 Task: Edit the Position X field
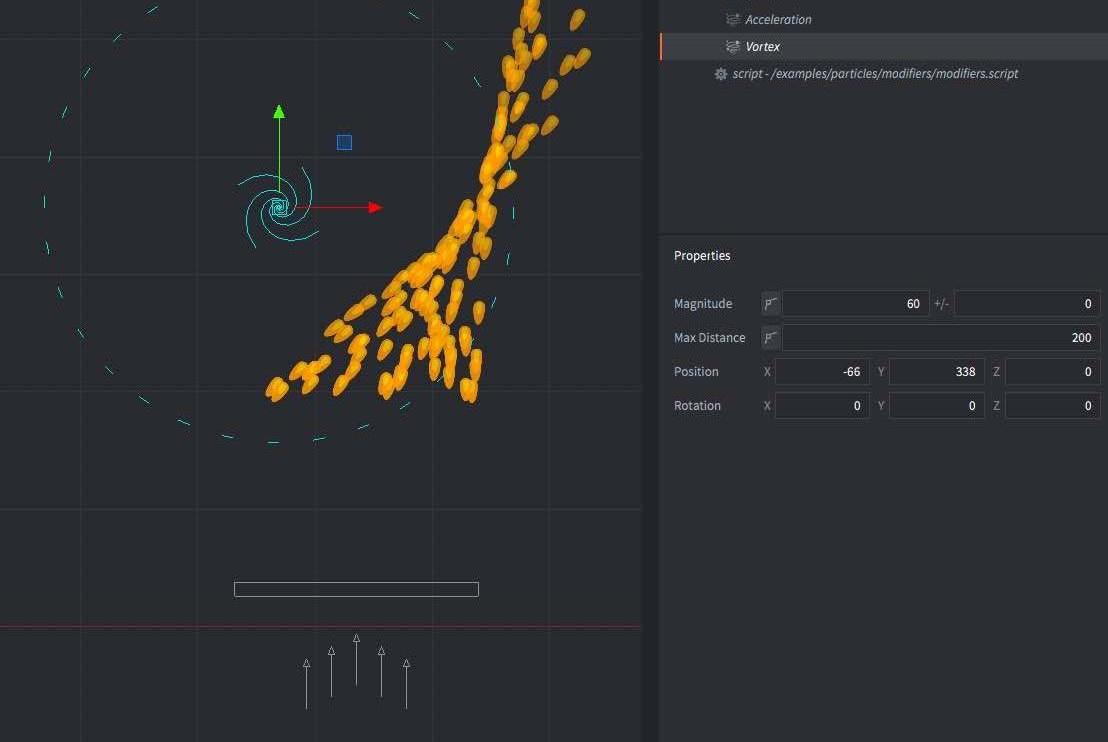coord(822,372)
